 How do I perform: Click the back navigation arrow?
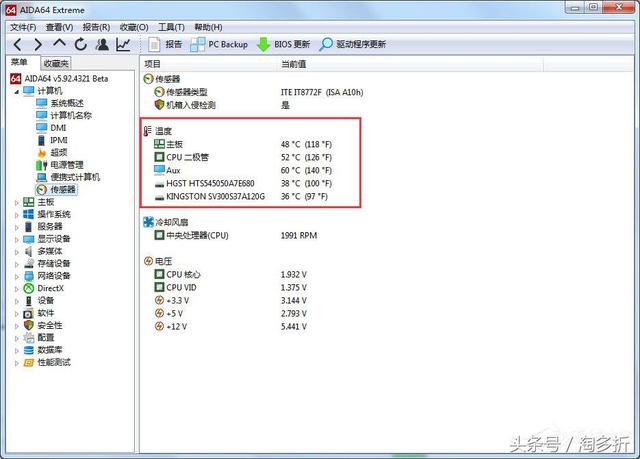point(17,45)
